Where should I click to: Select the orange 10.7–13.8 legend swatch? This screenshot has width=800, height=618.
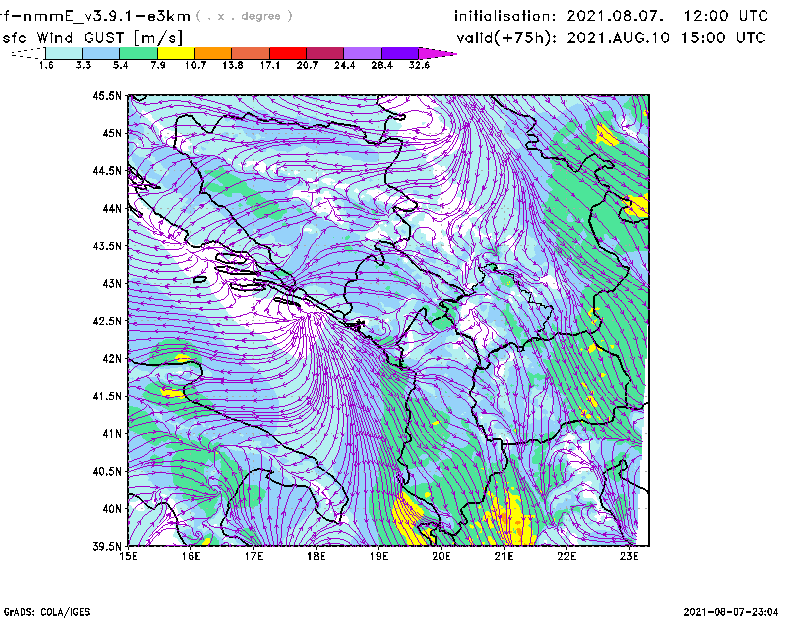click(213, 53)
